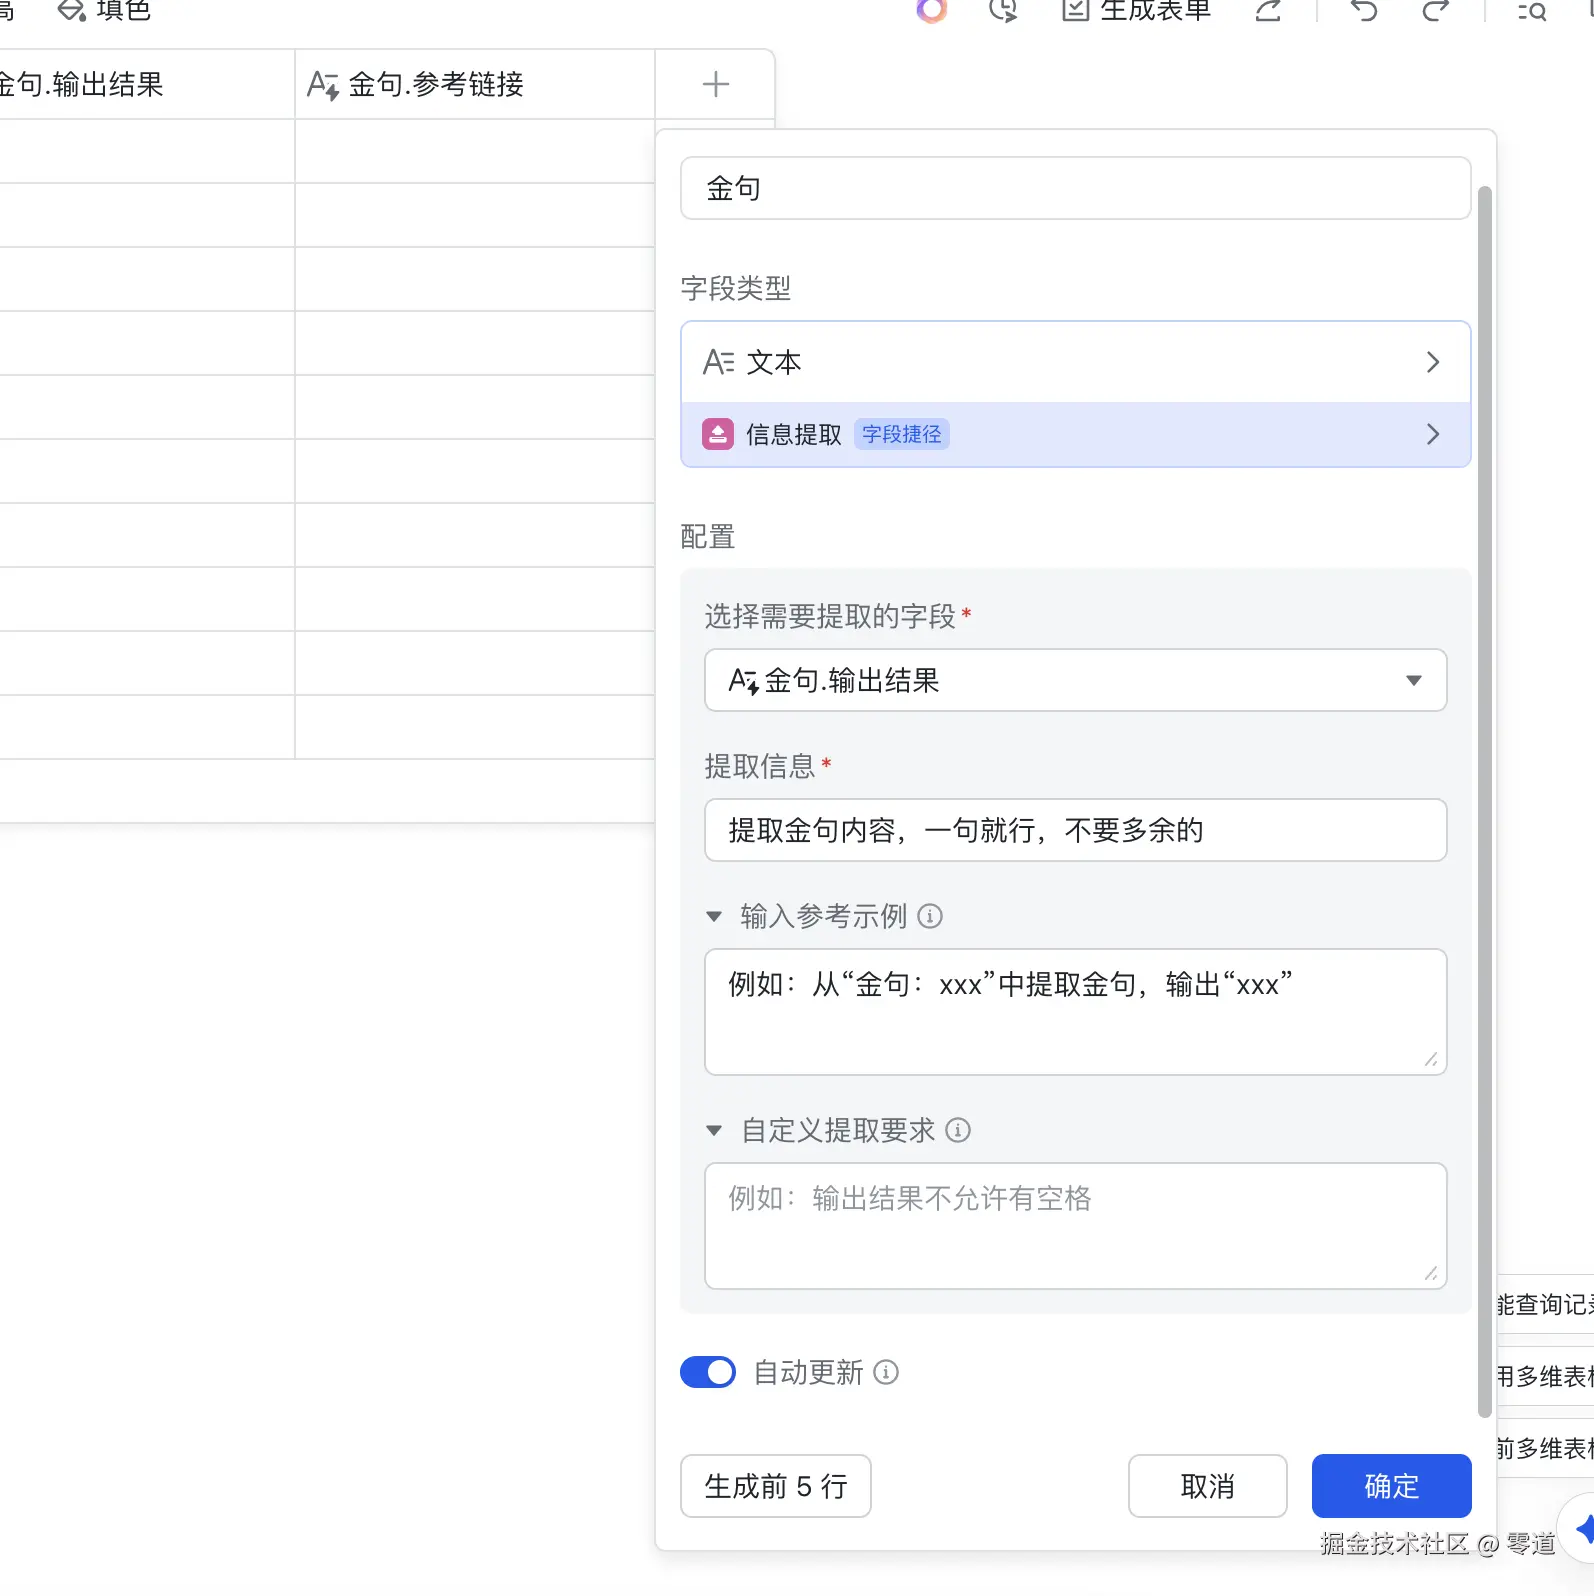1594x1596 pixels.
Task: Open the 金句.输出结果 field dropdown
Action: (1075, 680)
